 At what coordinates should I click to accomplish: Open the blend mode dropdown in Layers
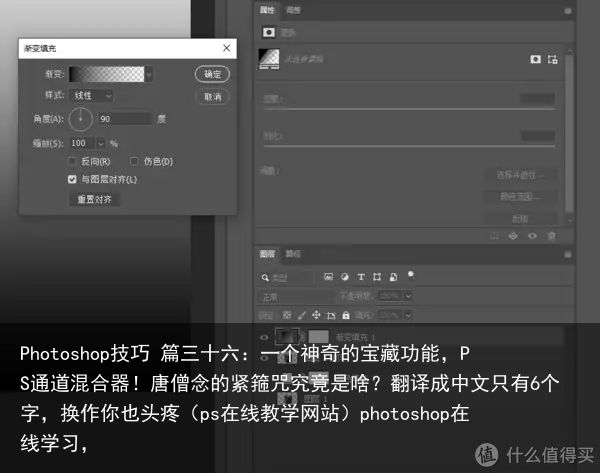297,297
